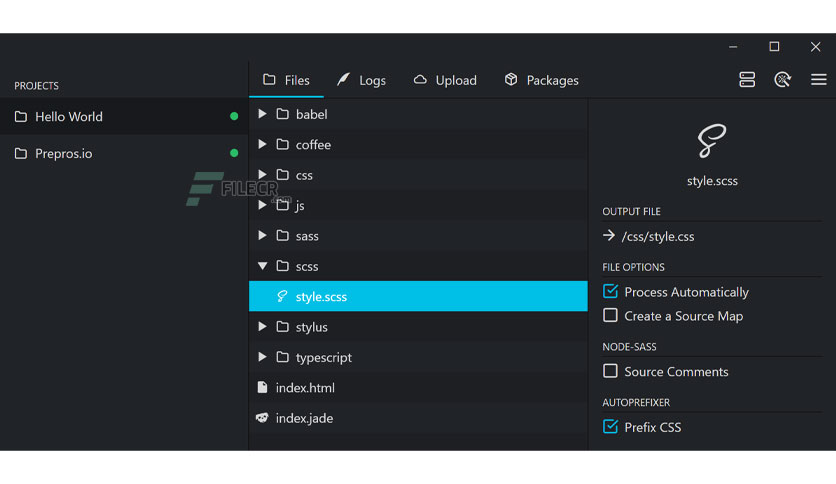Open the server/layout icon in top toolbar

[747, 80]
